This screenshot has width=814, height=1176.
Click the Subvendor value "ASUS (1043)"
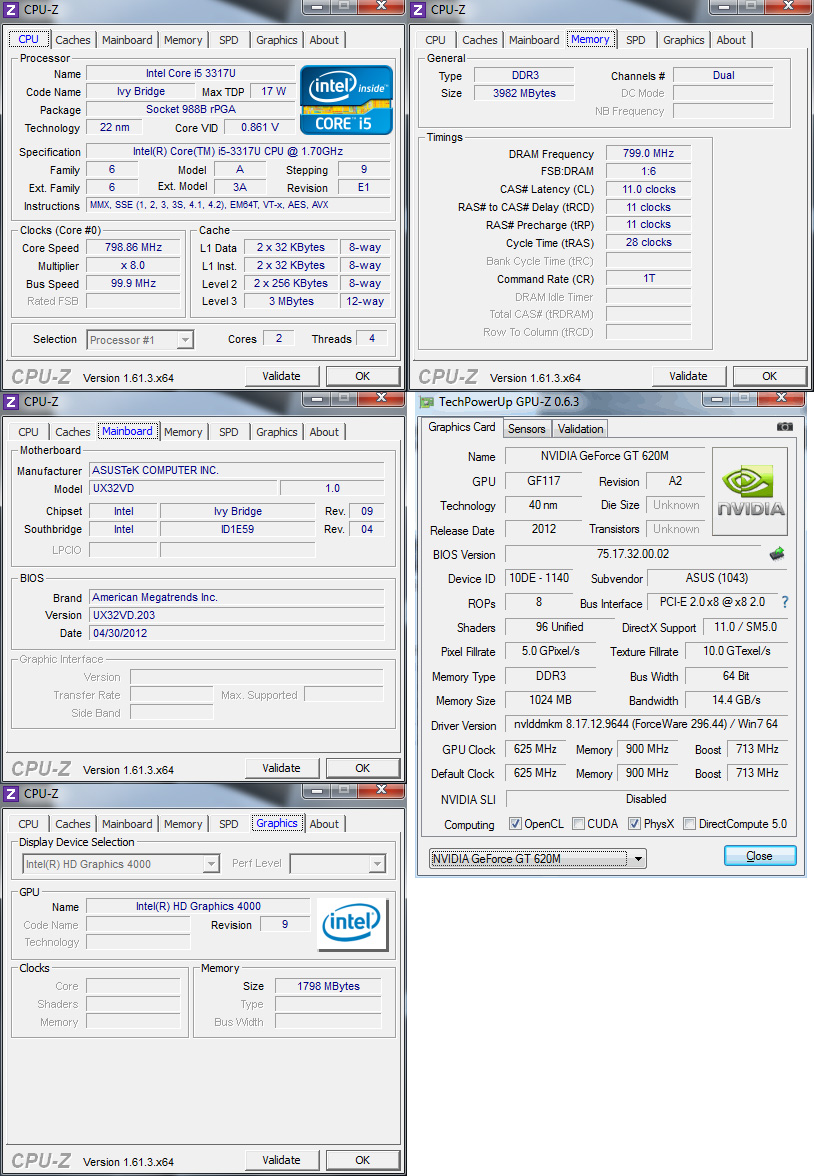click(717, 578)
